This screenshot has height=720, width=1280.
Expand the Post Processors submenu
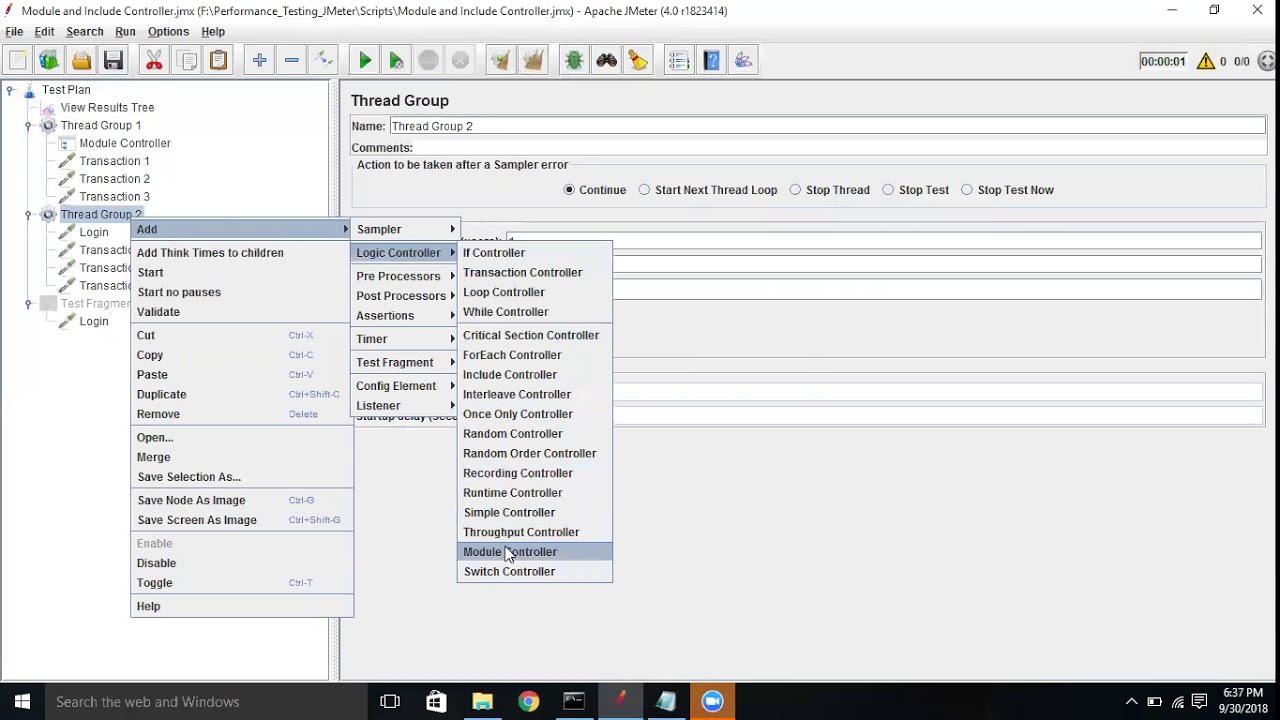point(404,296)
